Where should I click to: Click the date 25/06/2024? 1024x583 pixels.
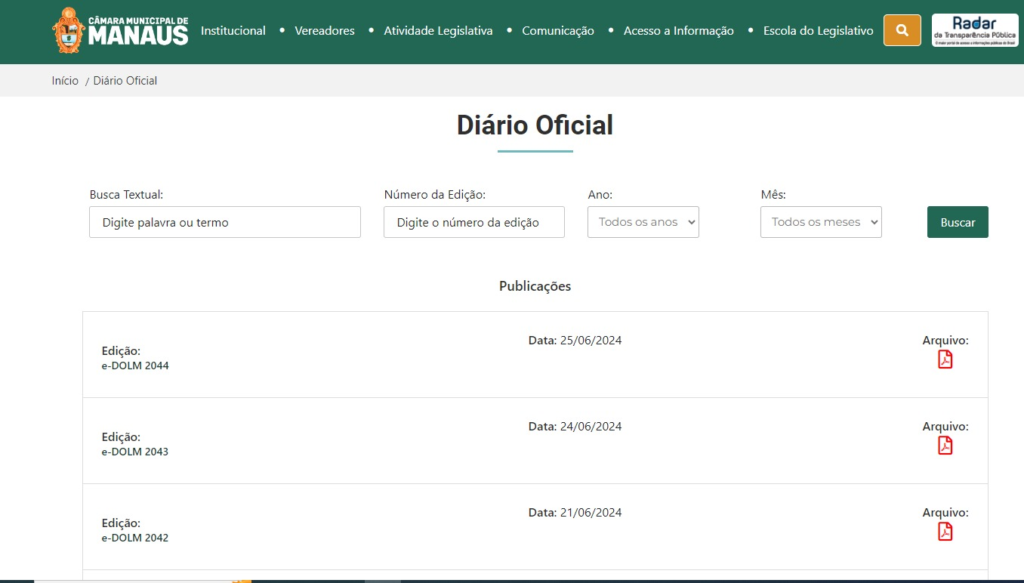pos(590,340)
